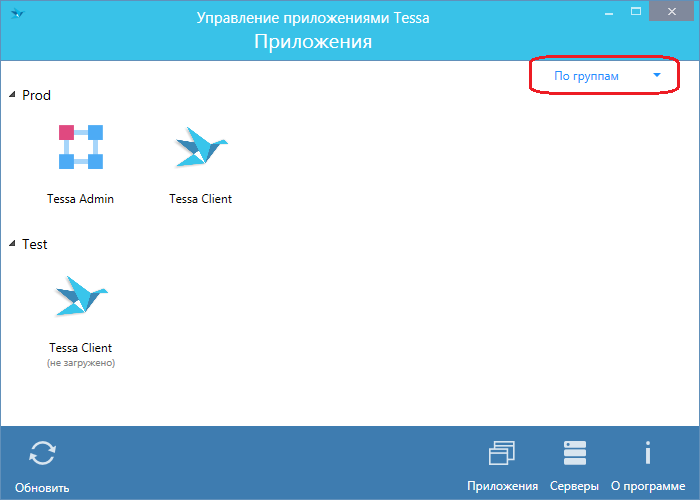Viewport: 700px width, 500px height.
Task: Click the refresh arrows icon
Action: click(x=42, y=453)
